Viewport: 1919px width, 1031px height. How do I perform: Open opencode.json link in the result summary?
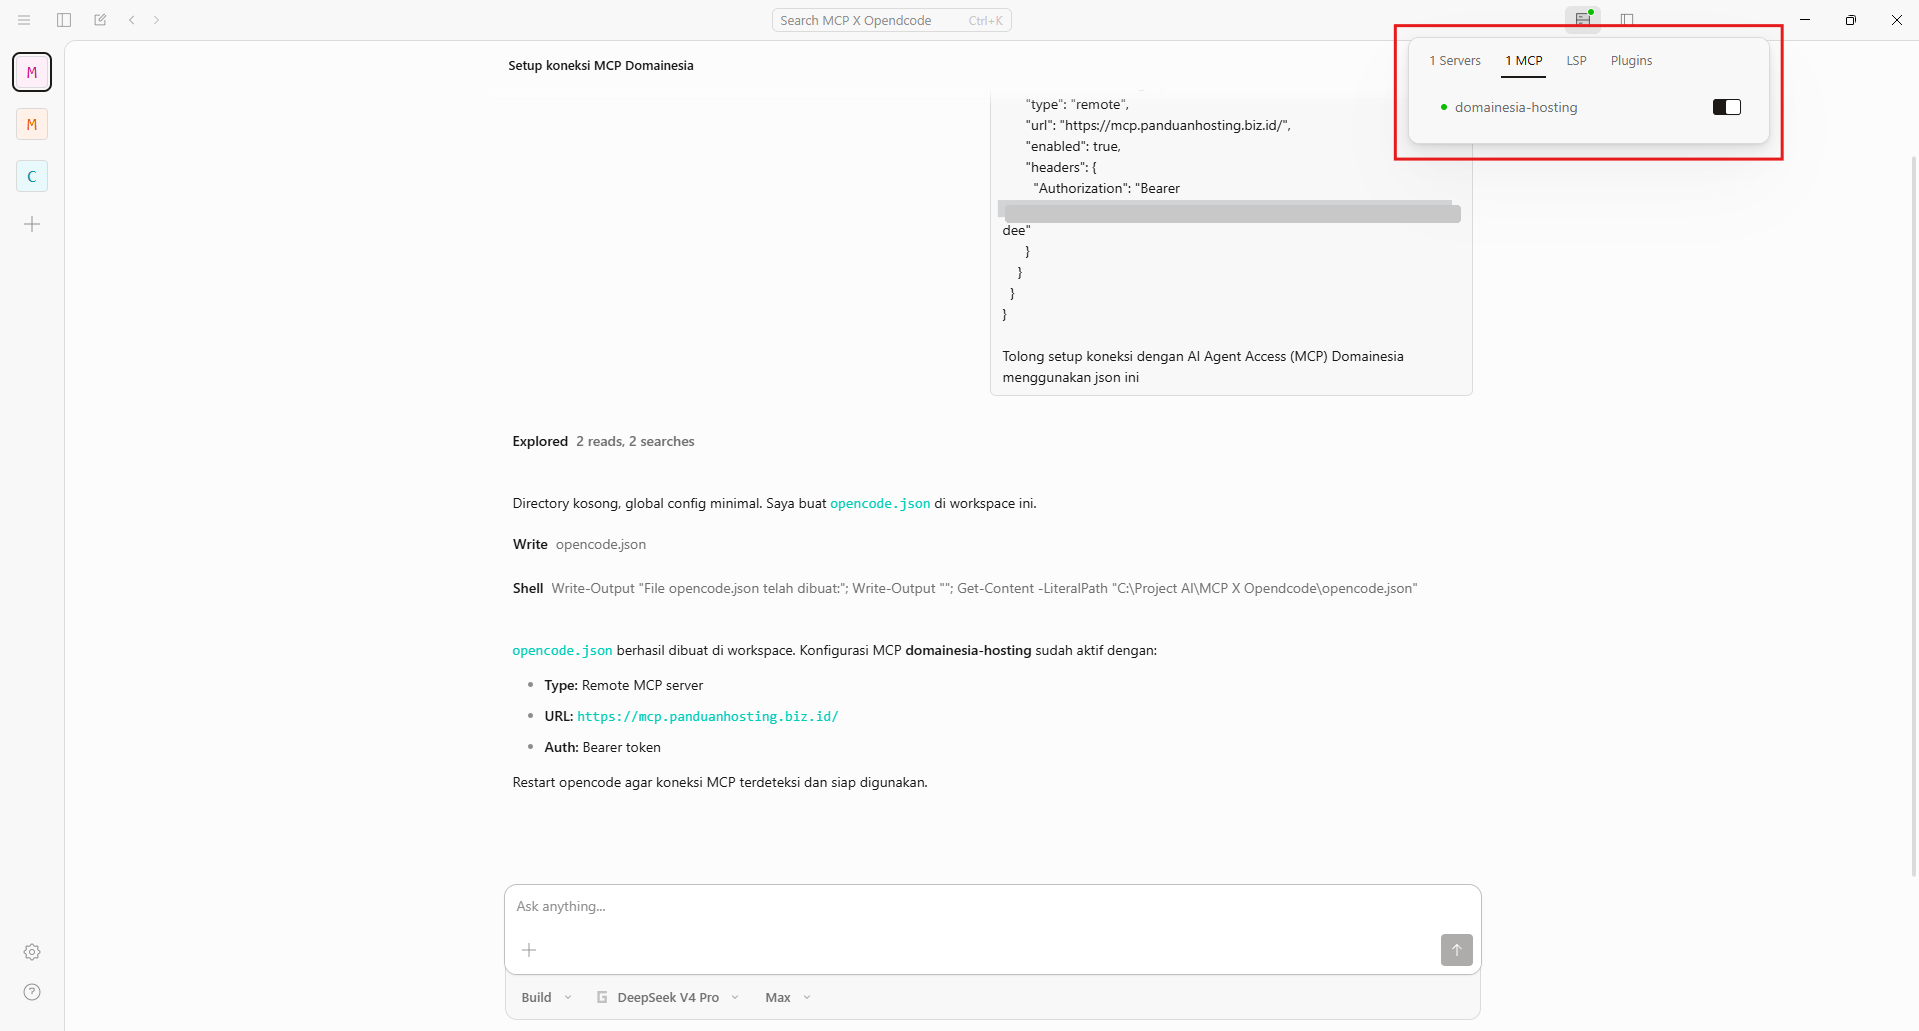(562, 650)
